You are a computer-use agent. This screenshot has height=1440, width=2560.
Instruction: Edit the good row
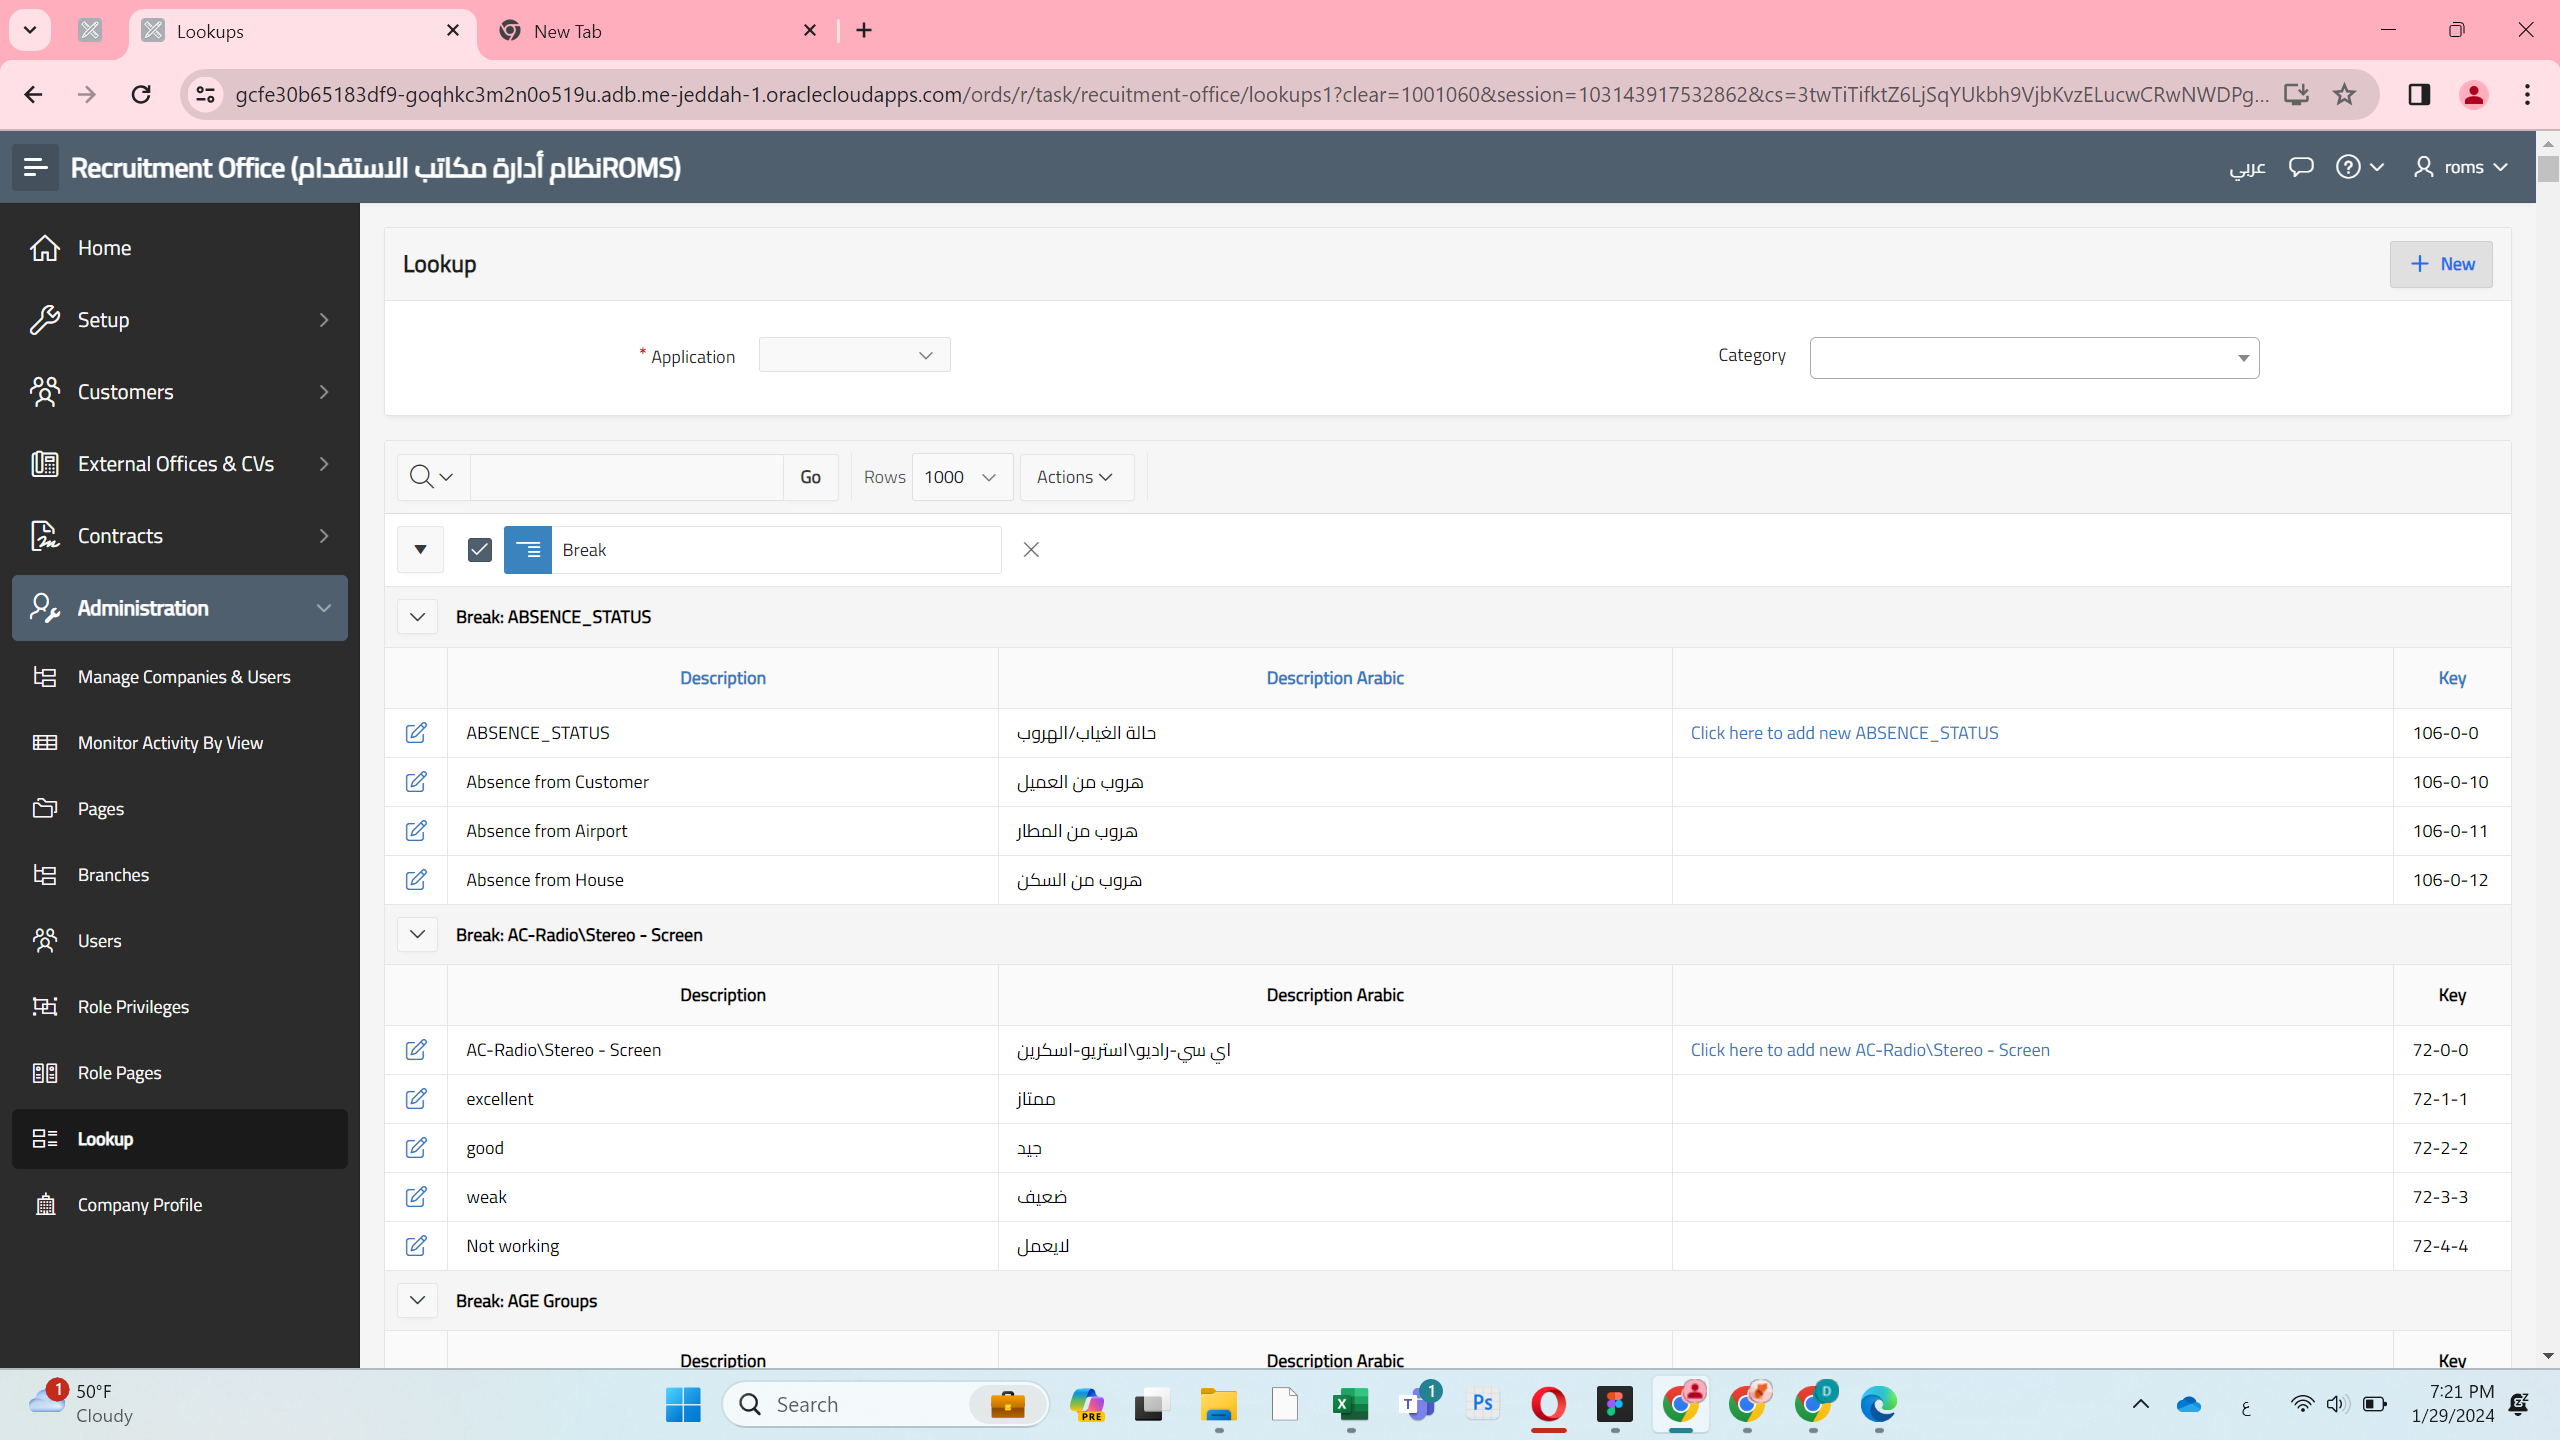tap(416, 1148)
